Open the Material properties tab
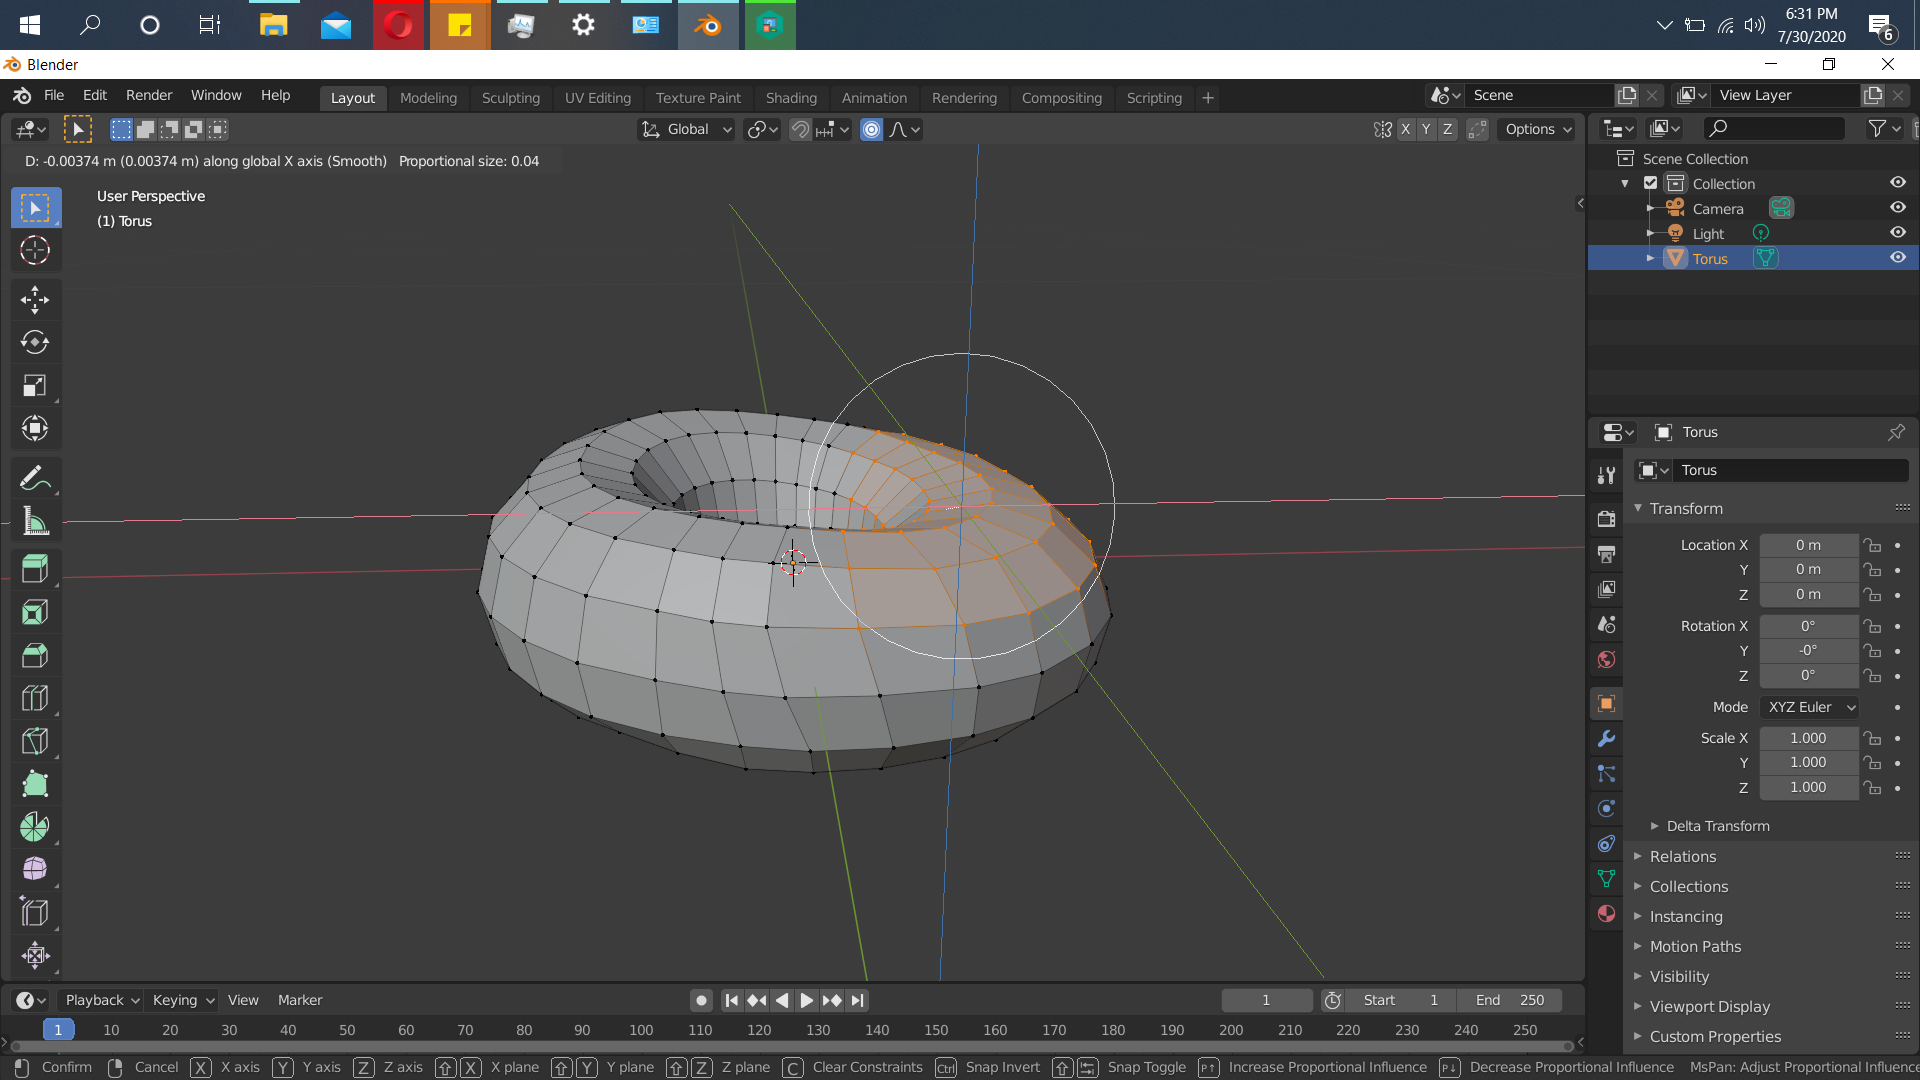This screenshot has height=1080, width=1920. 1606,914
